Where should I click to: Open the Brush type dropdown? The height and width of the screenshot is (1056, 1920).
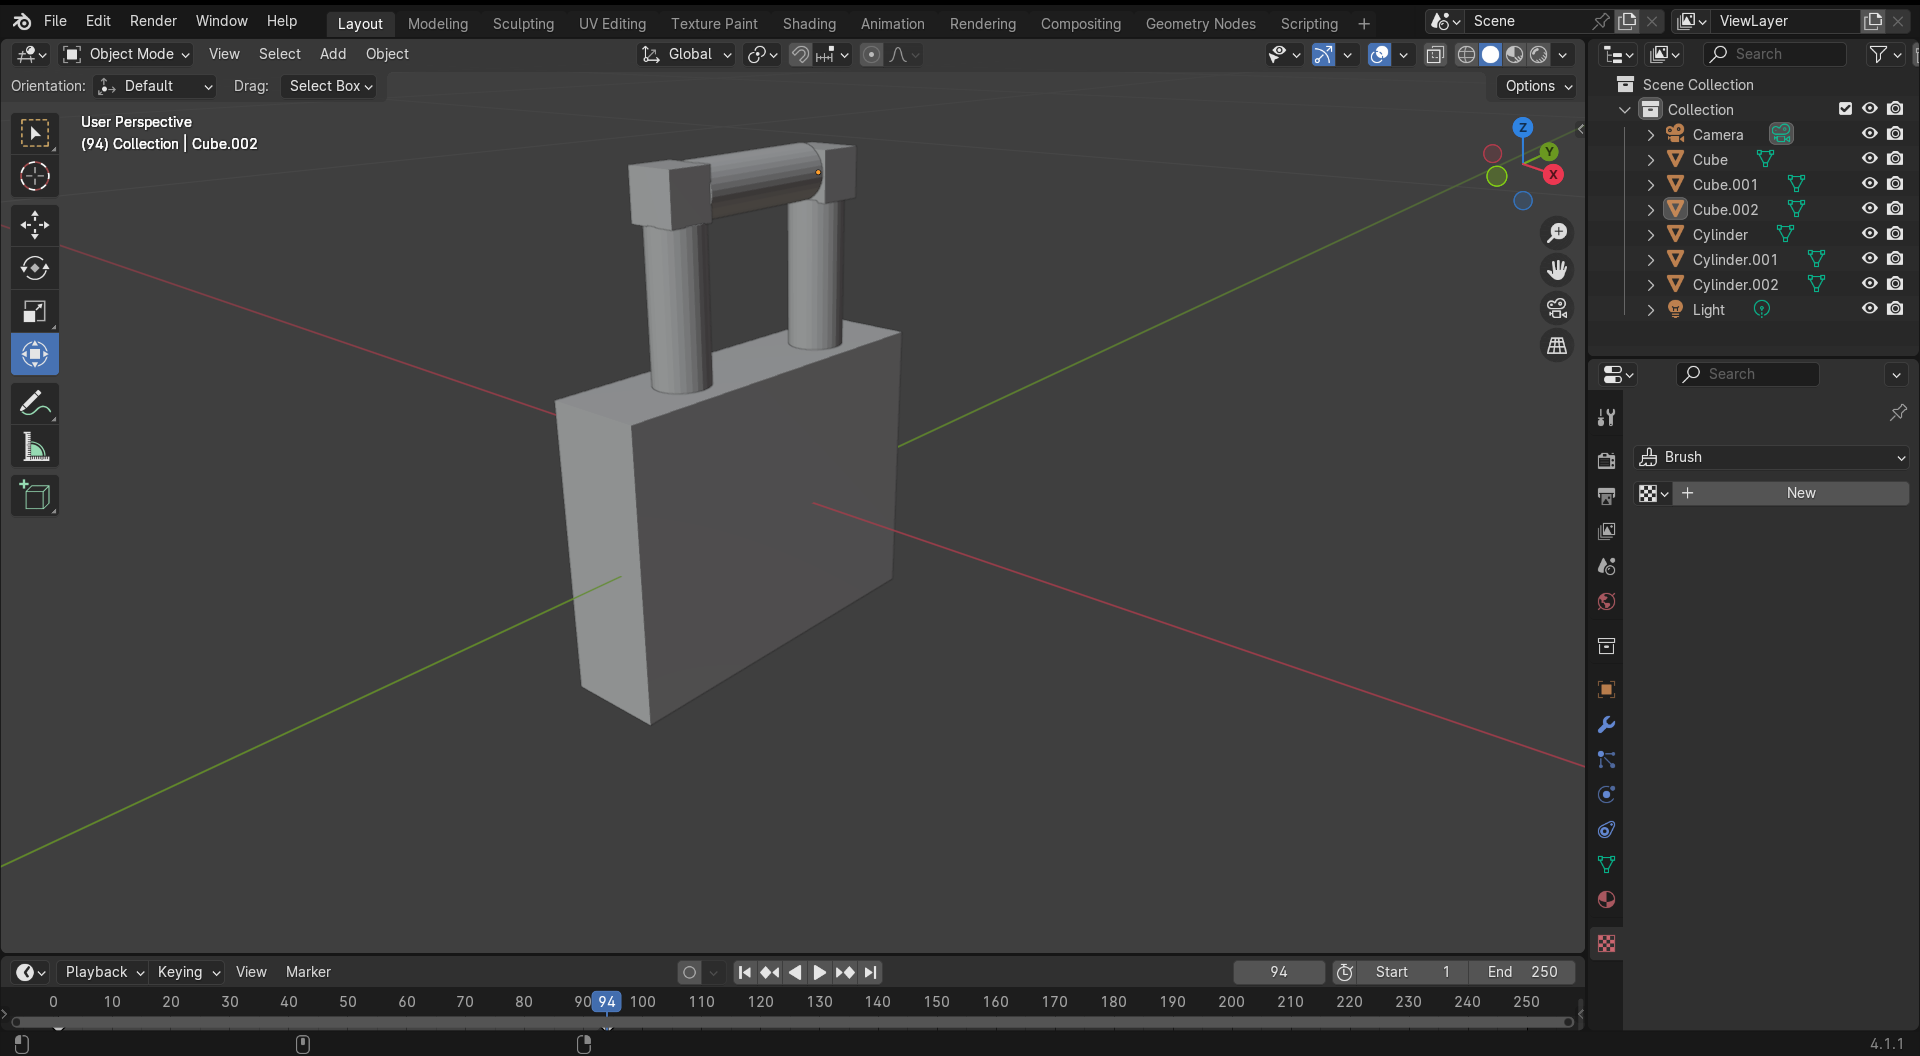[x=1772, y=457]
